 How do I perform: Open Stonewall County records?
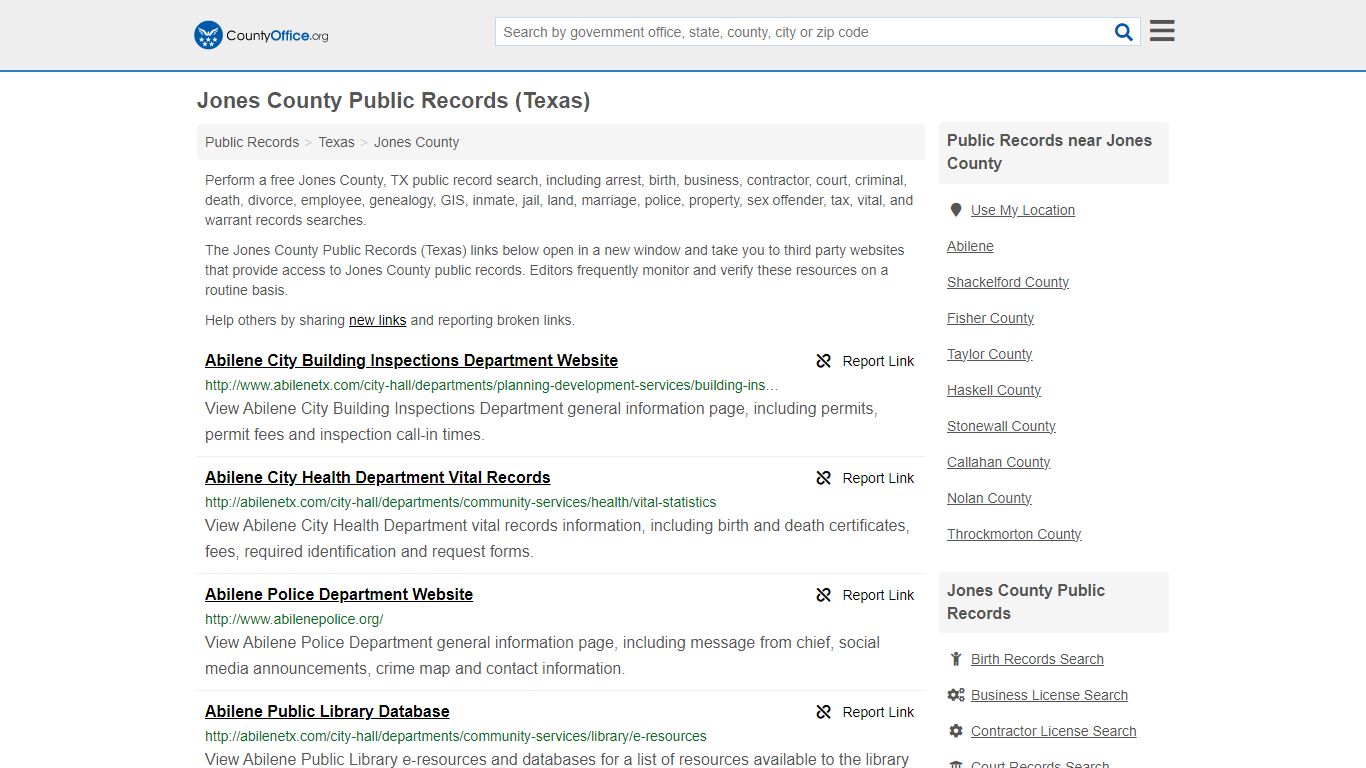click(x=1001, y=426)
